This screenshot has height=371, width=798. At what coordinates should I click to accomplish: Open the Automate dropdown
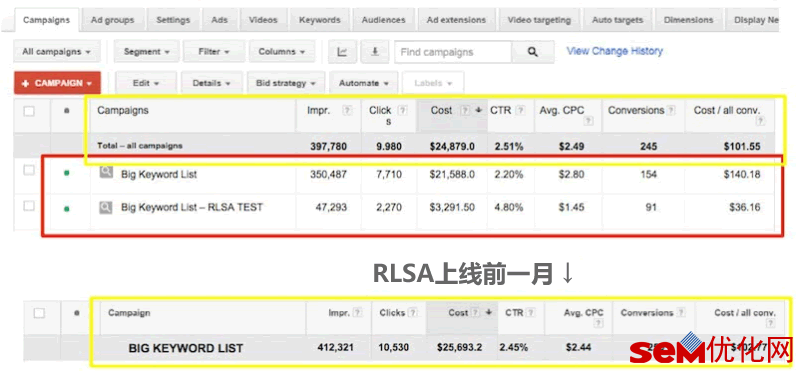(364, 83)
